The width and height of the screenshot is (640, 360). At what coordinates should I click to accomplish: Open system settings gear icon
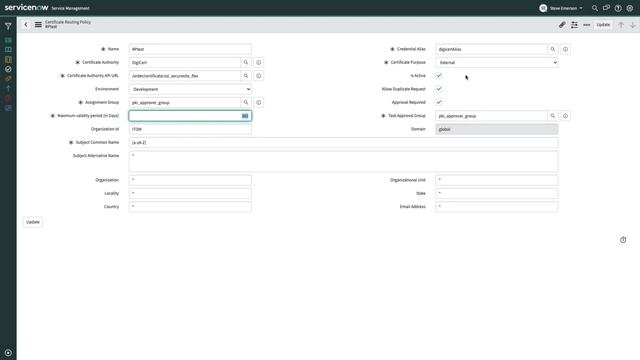pyautogui.click(x=630, y=8)
